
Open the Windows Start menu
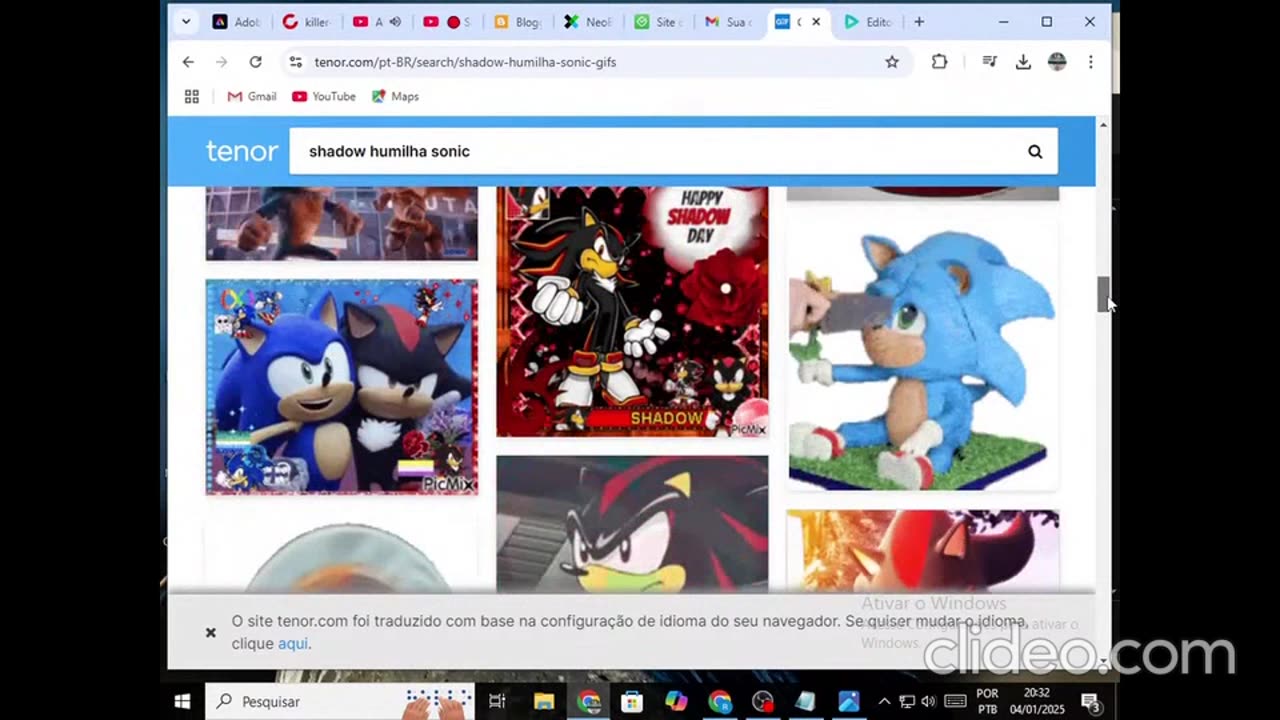pos(183,701)
